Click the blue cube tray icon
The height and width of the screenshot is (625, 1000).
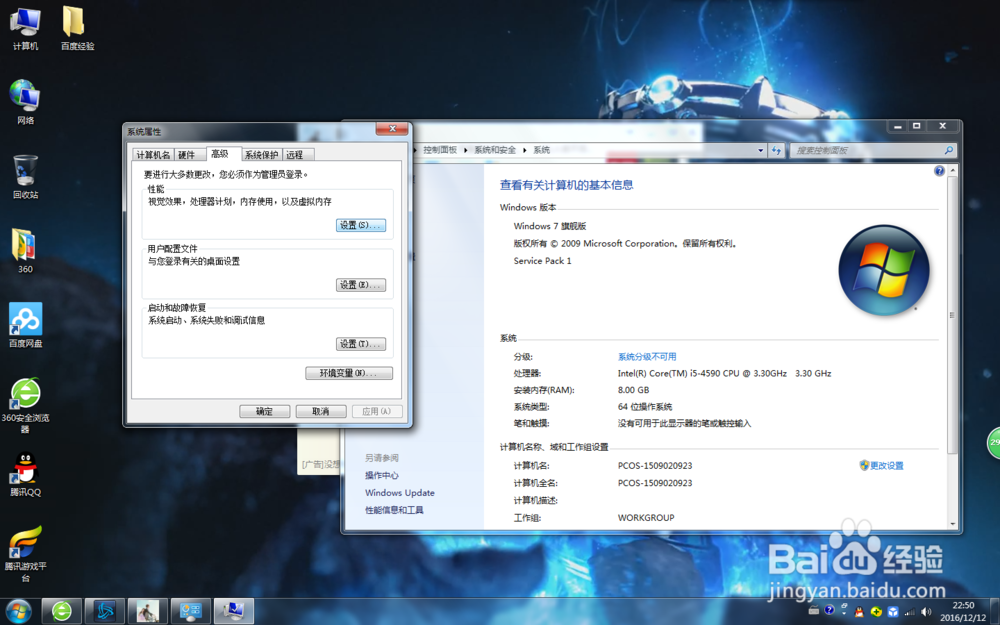point(893,612)
